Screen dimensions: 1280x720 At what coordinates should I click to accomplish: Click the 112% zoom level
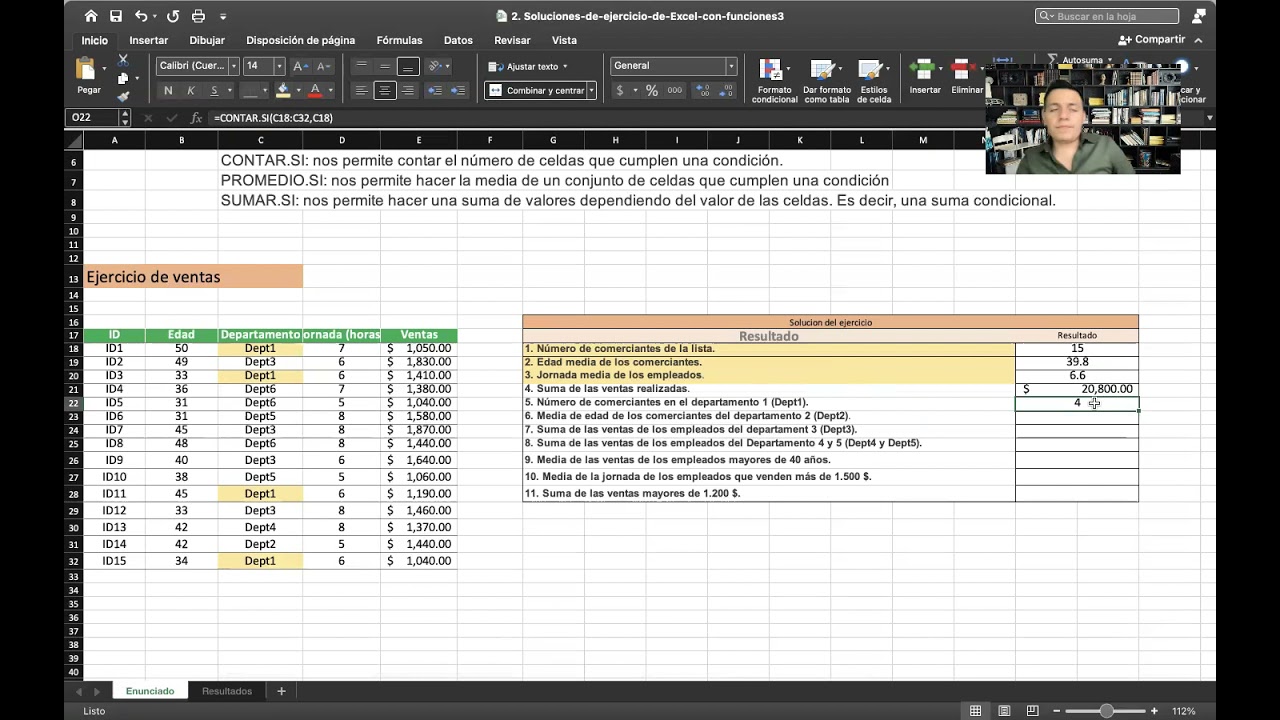pos(1184,711)
